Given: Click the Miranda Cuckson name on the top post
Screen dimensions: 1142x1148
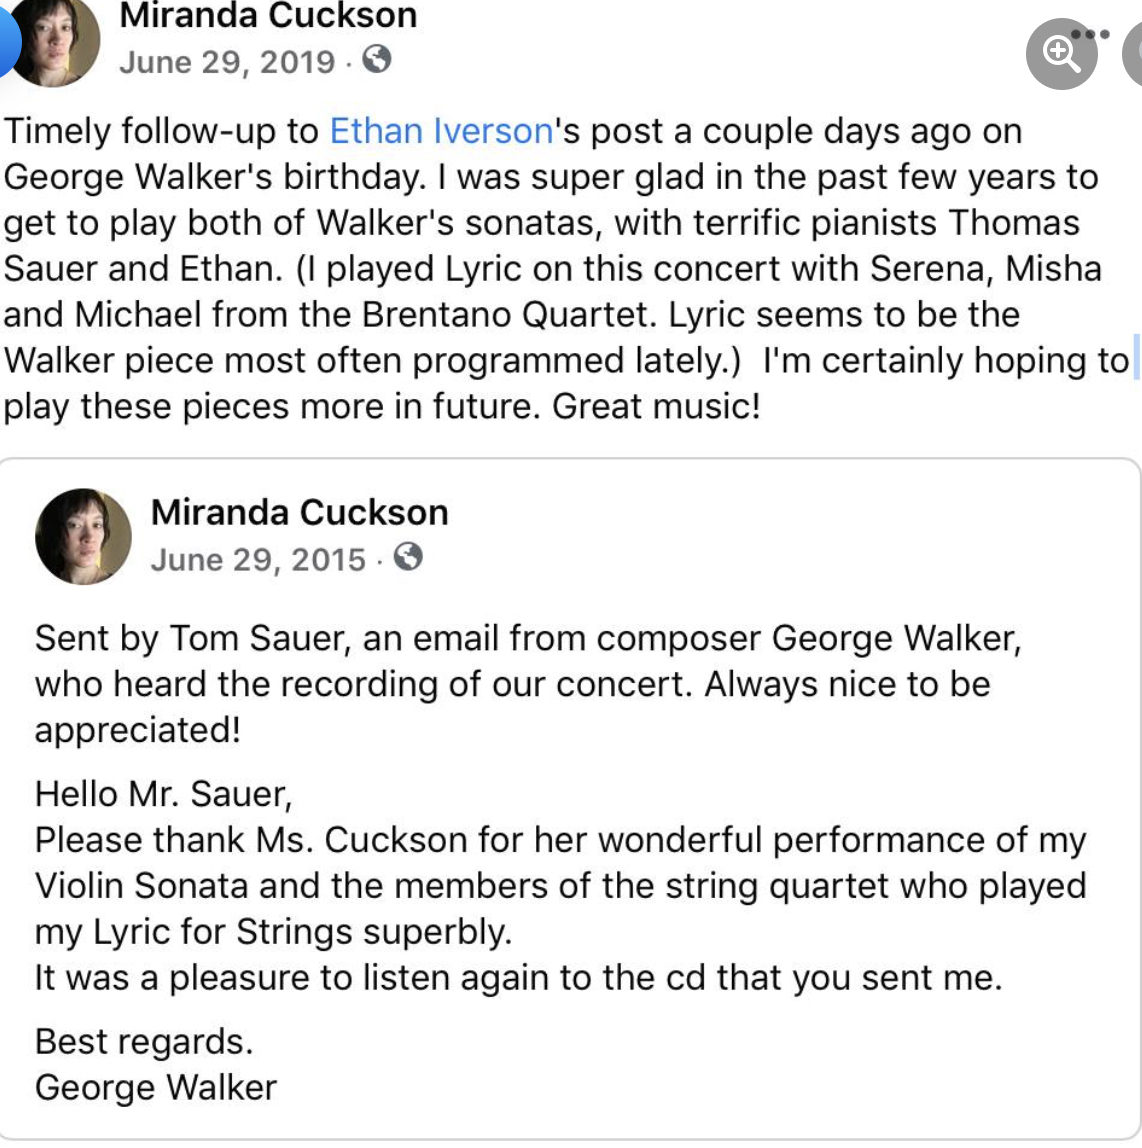Looking at the screenshot, I should tap(269, 15).
